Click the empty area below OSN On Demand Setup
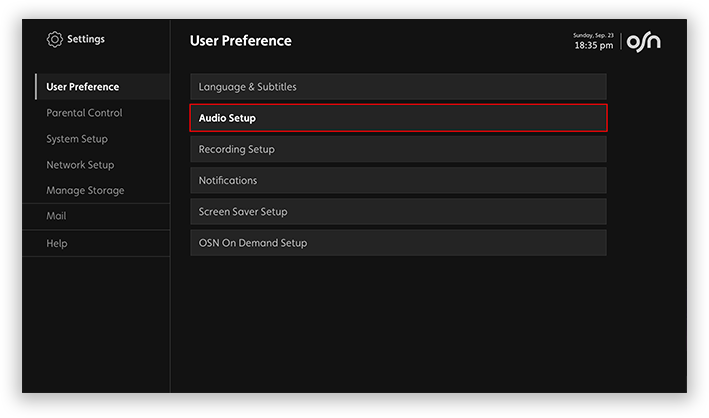This screenshot has width=709, height=418. (398, 320)
